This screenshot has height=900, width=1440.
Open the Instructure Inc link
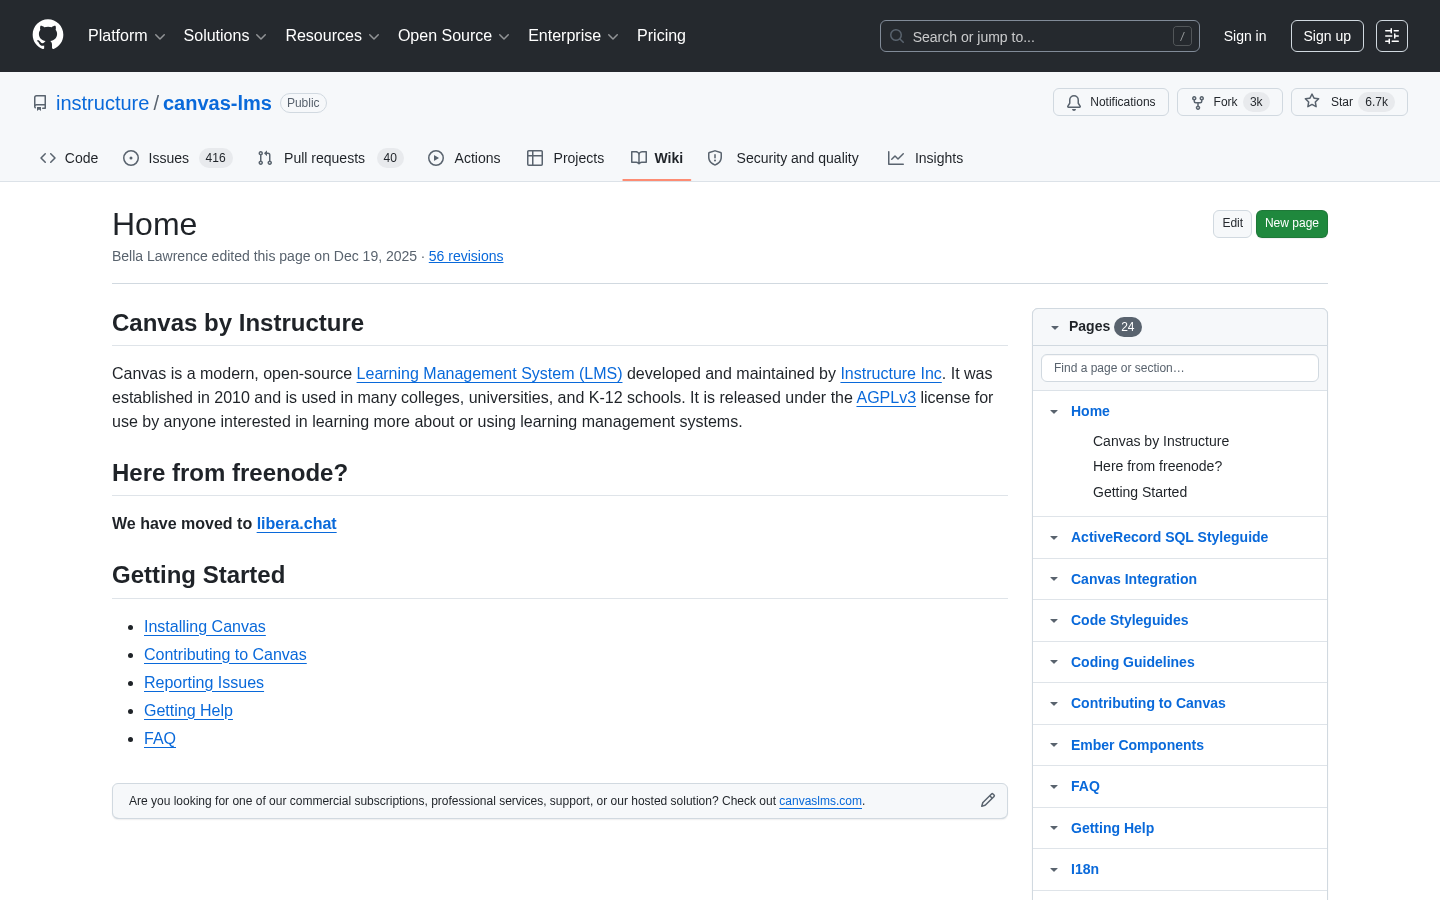[891, 373]
